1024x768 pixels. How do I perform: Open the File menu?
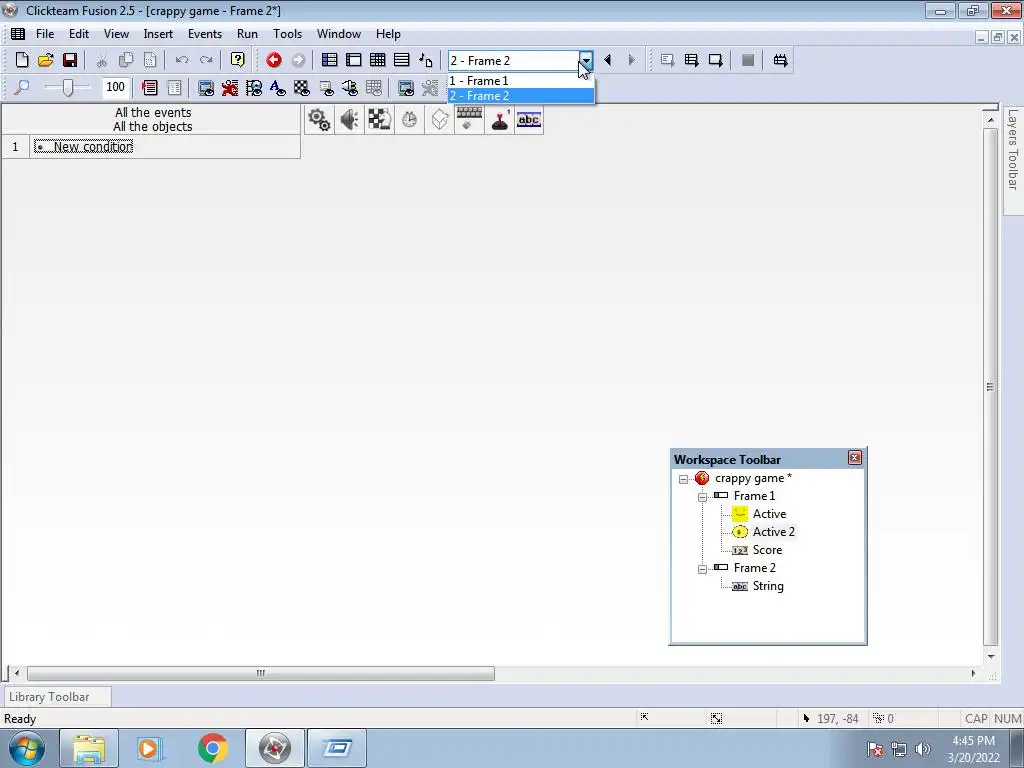45,34
